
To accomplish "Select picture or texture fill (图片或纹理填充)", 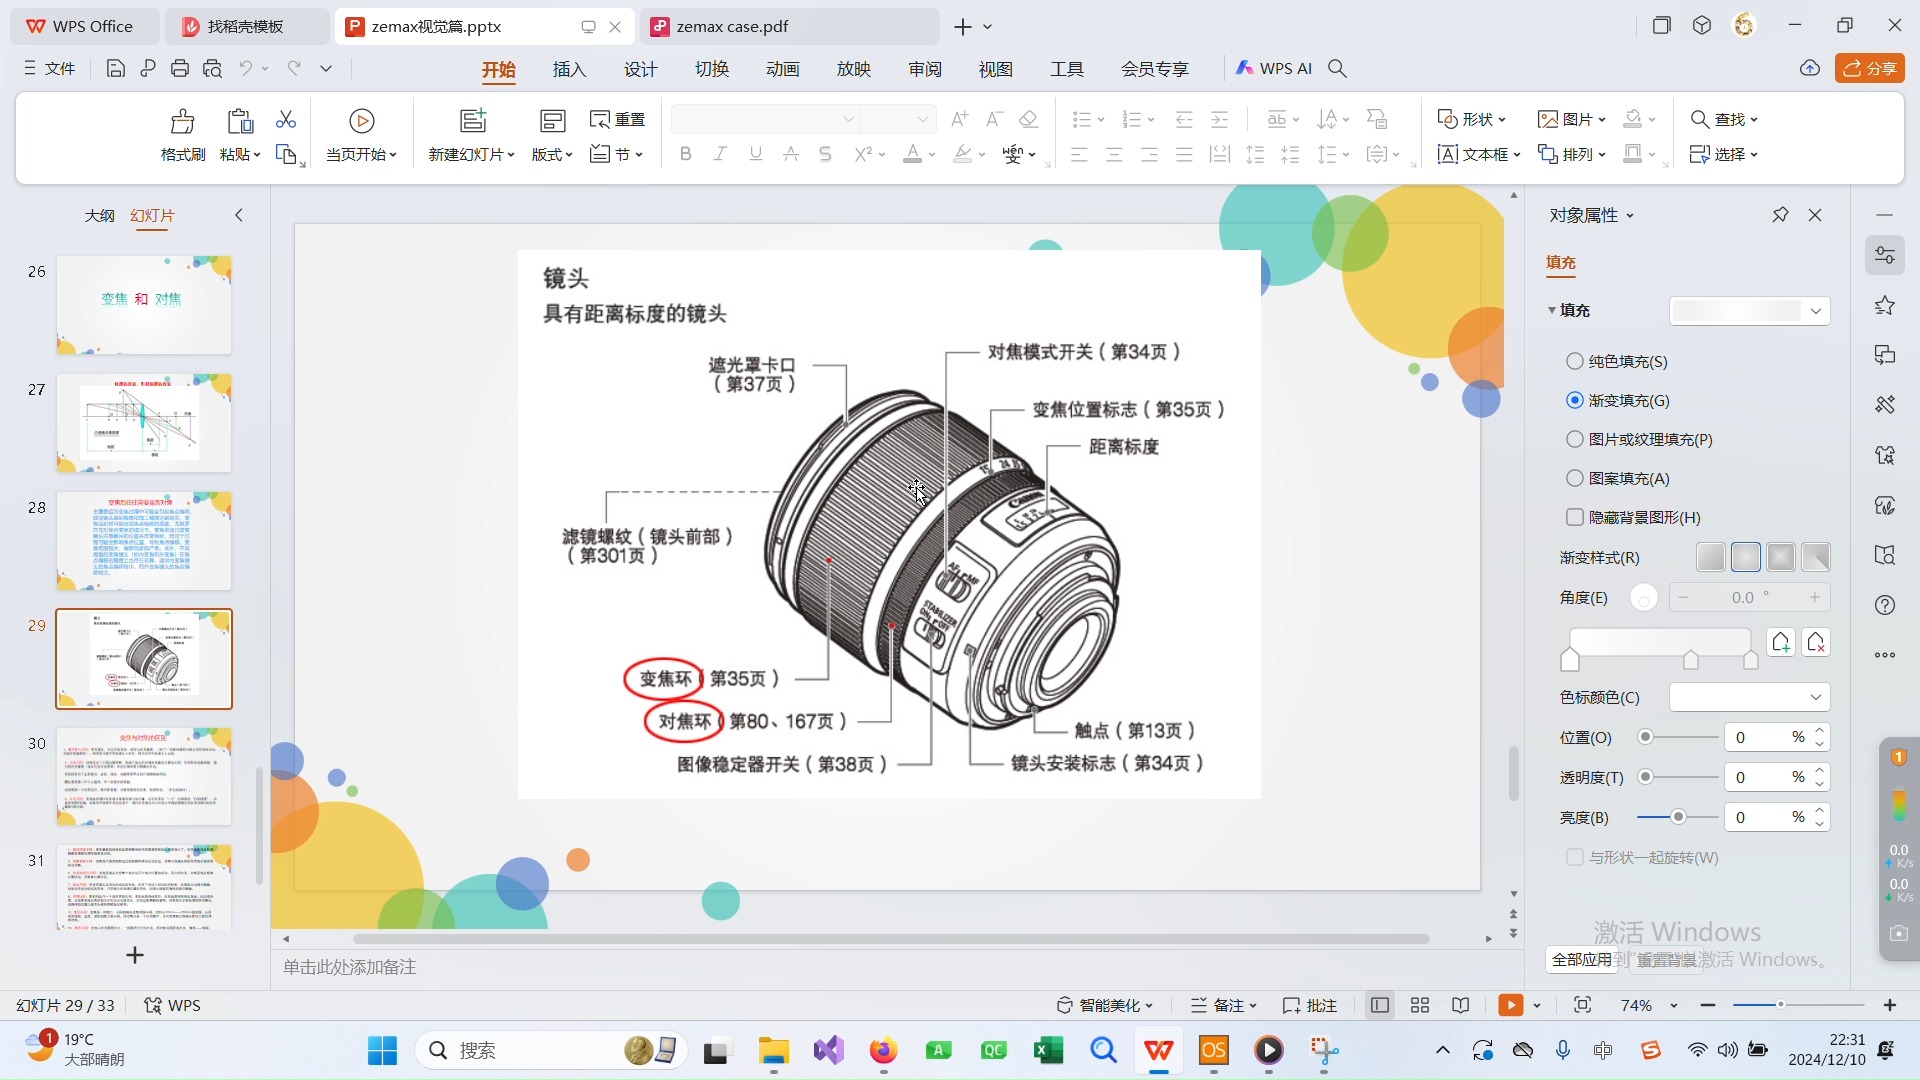I will (x=1575, y=439).
